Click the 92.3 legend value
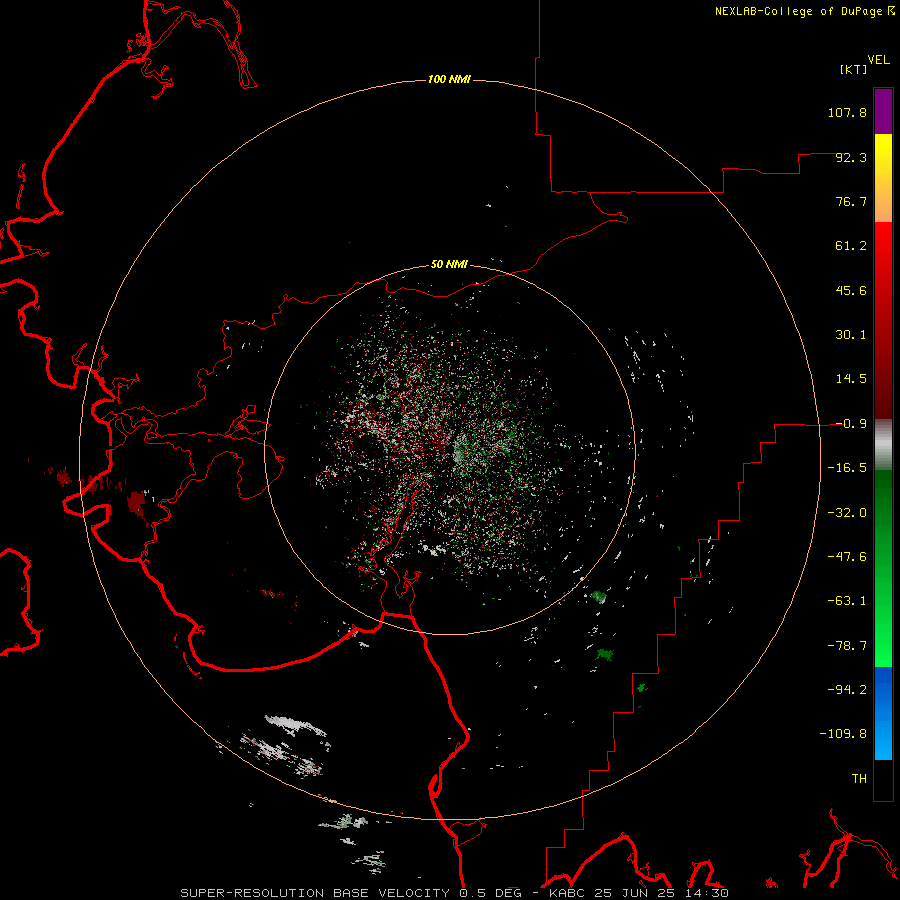This screenshot has width=900, height=900. (851, 157)
